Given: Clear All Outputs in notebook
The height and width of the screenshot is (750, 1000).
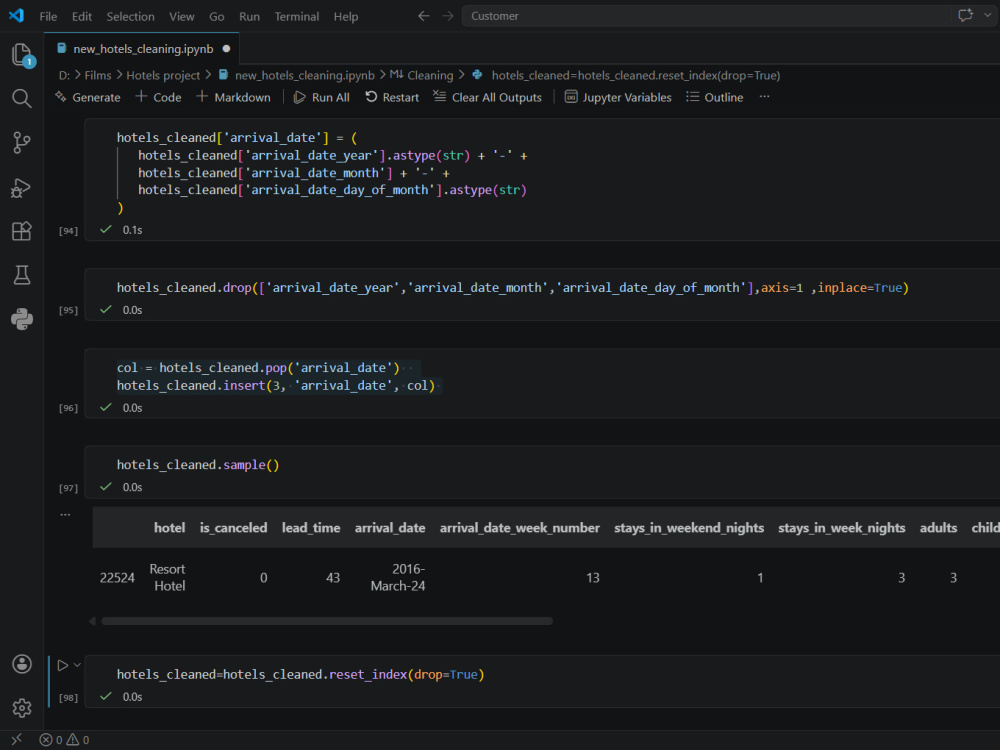Looking at the screenshot, I should tap(488, 97).
